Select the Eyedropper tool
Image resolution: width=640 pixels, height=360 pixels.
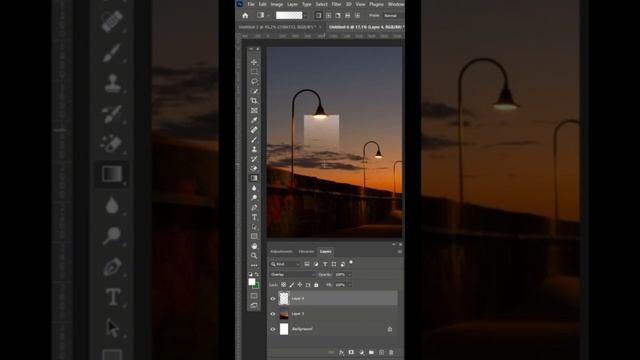click(254, 120)
